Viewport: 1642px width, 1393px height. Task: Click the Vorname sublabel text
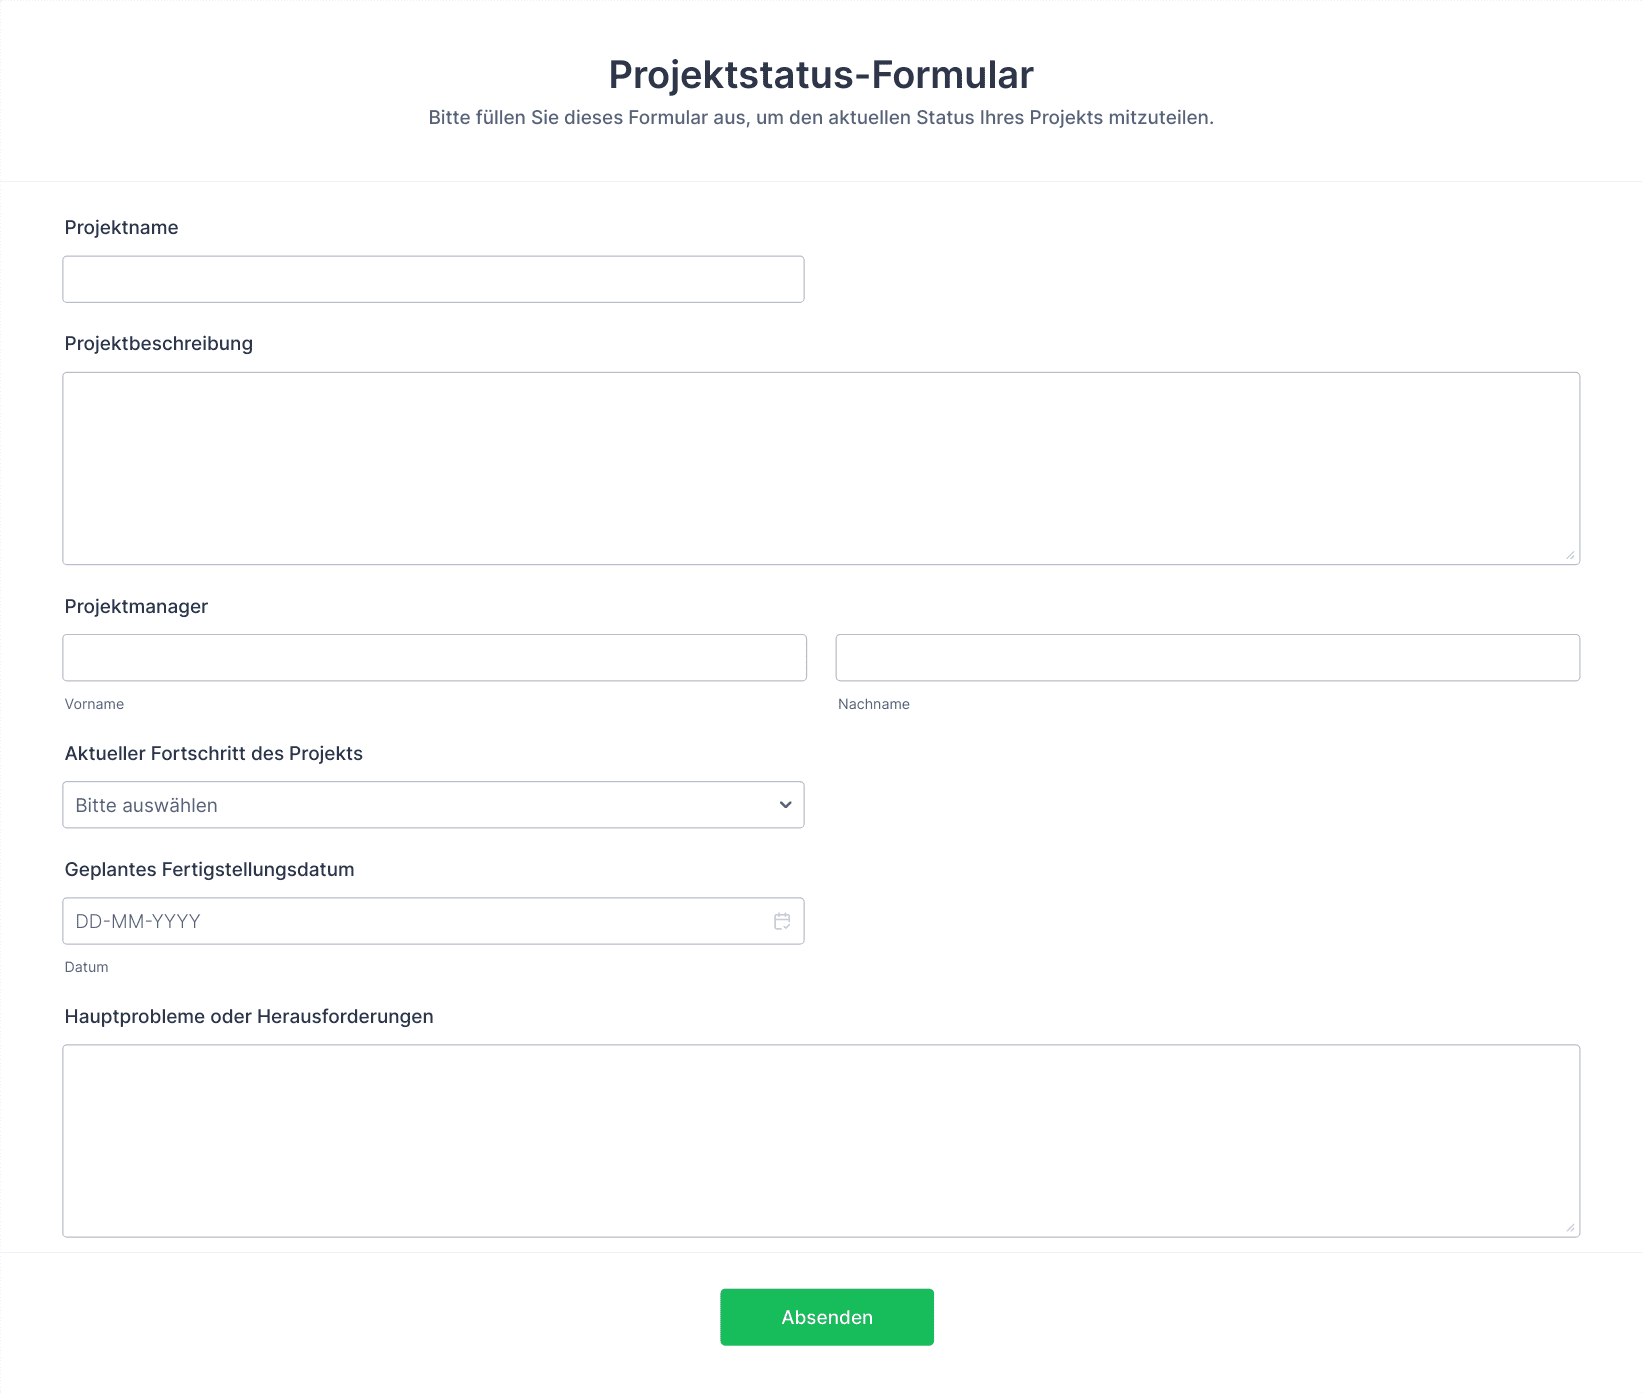pos(94,704)
